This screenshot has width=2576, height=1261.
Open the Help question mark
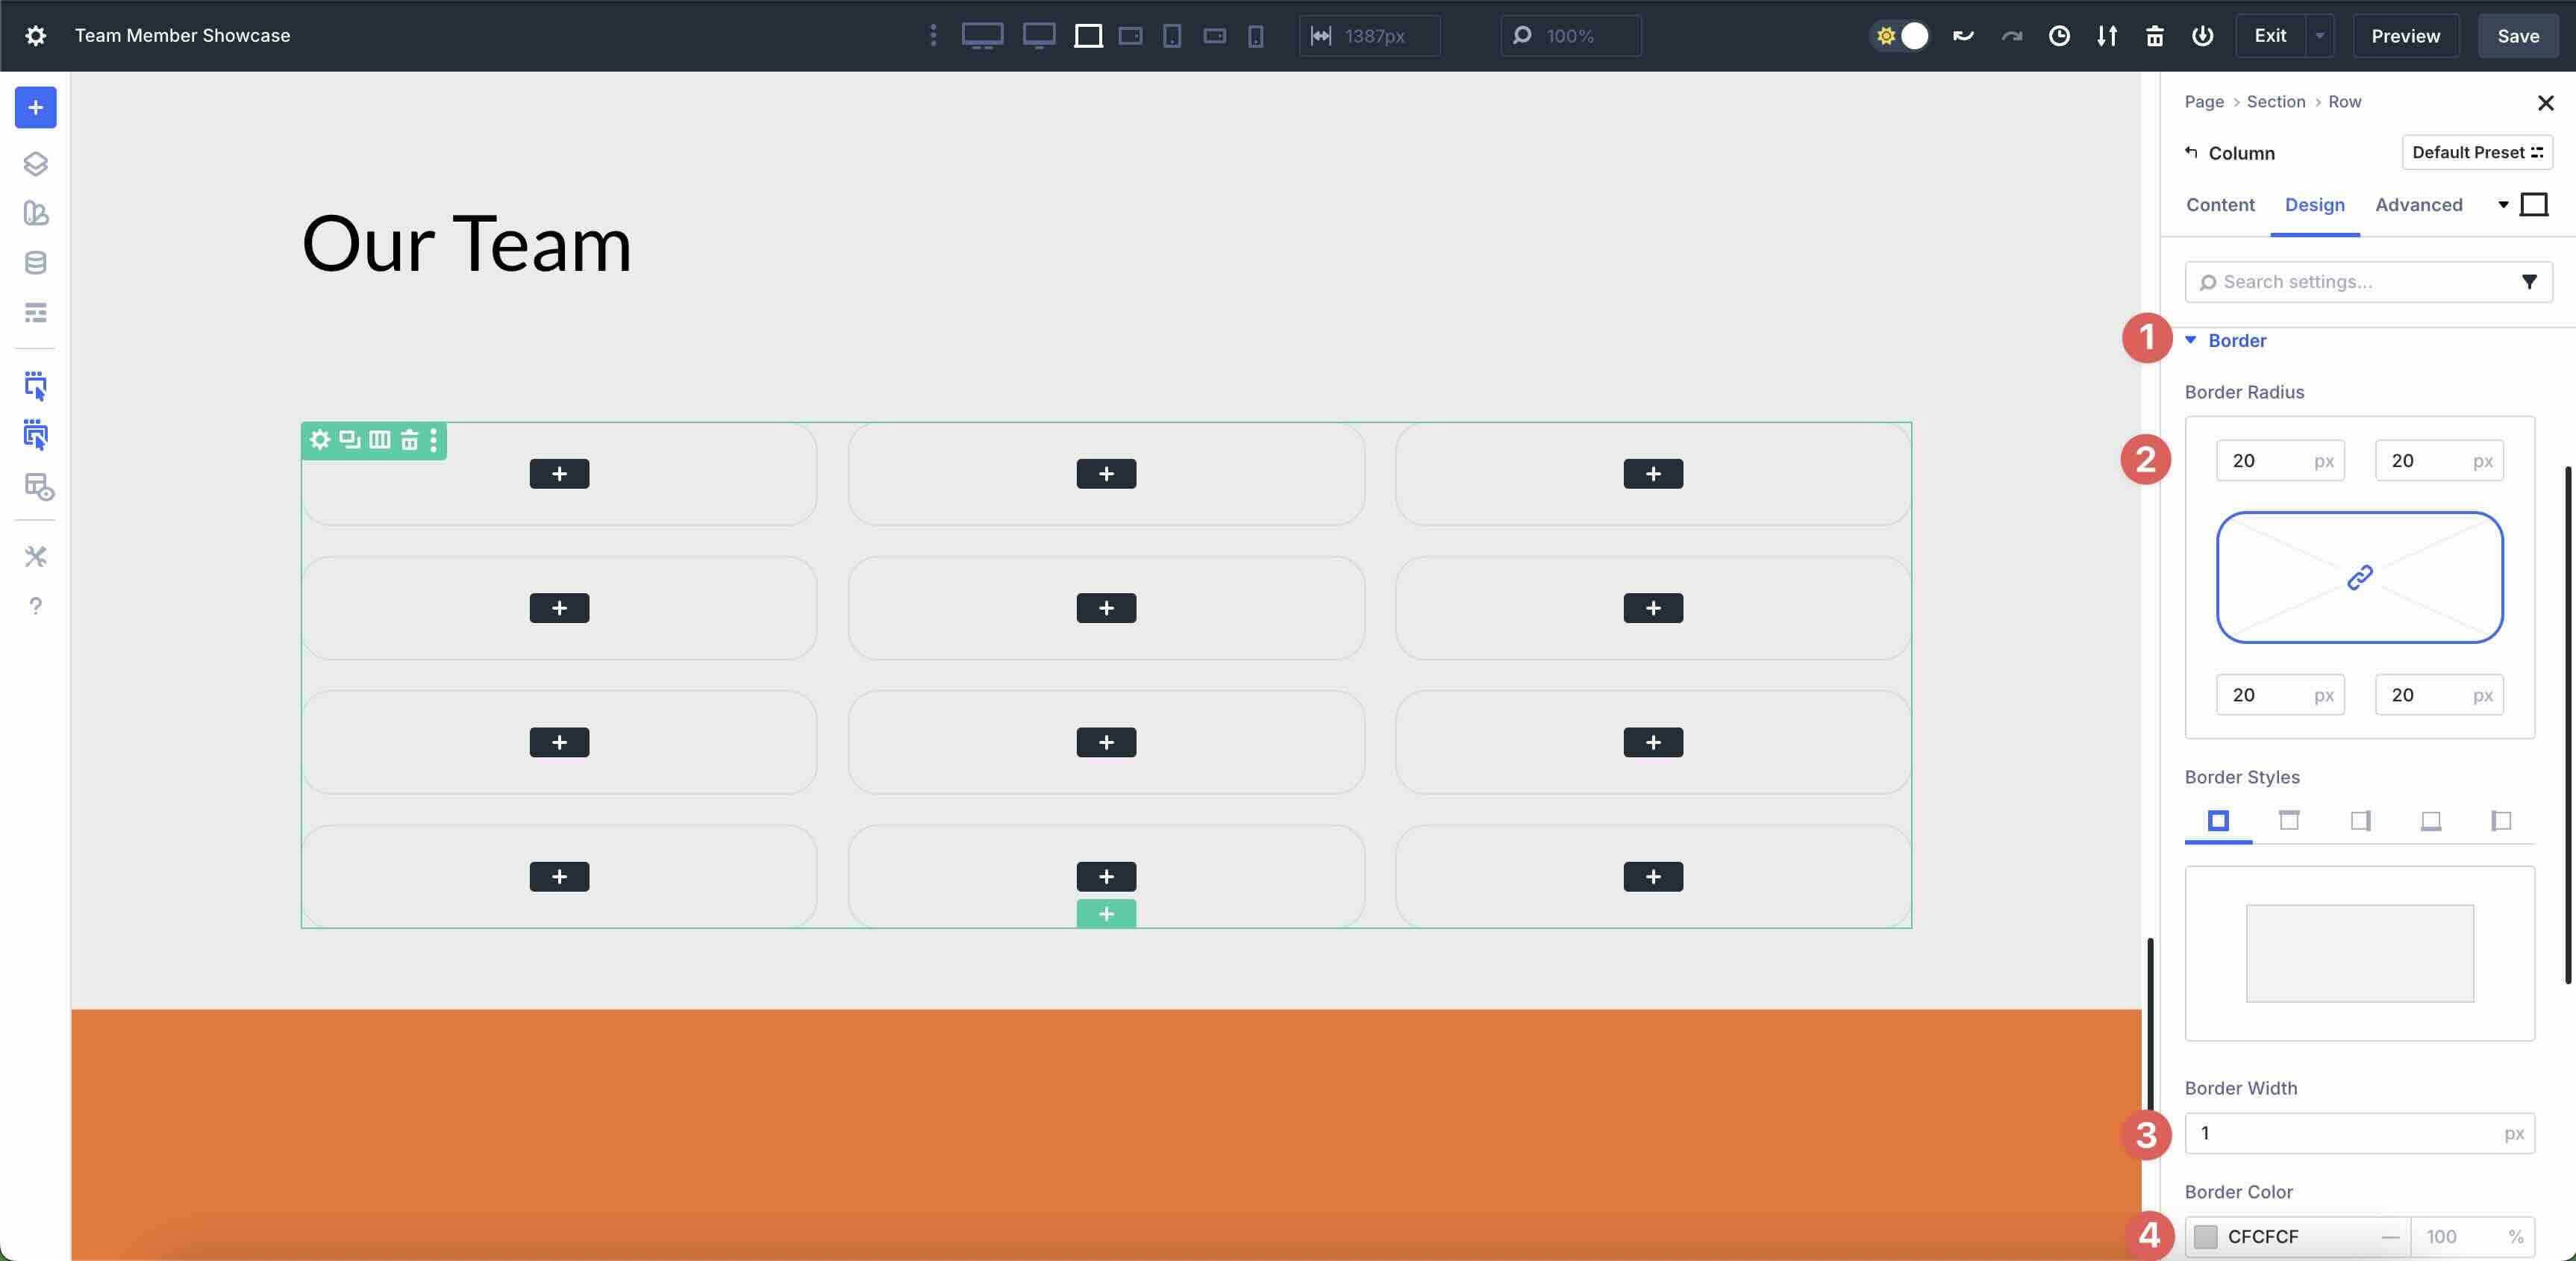[35, 606]
